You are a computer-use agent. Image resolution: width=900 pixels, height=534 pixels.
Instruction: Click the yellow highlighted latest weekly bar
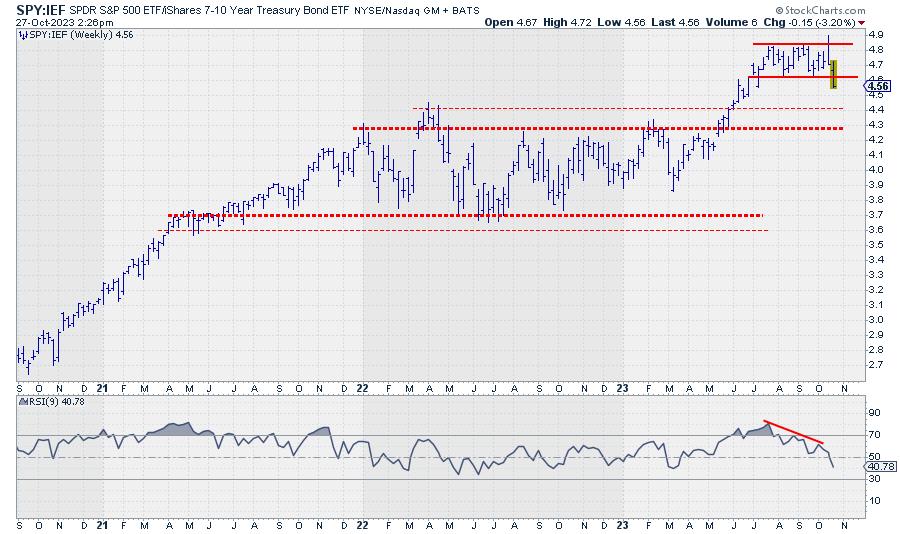[x=834, y=74]
